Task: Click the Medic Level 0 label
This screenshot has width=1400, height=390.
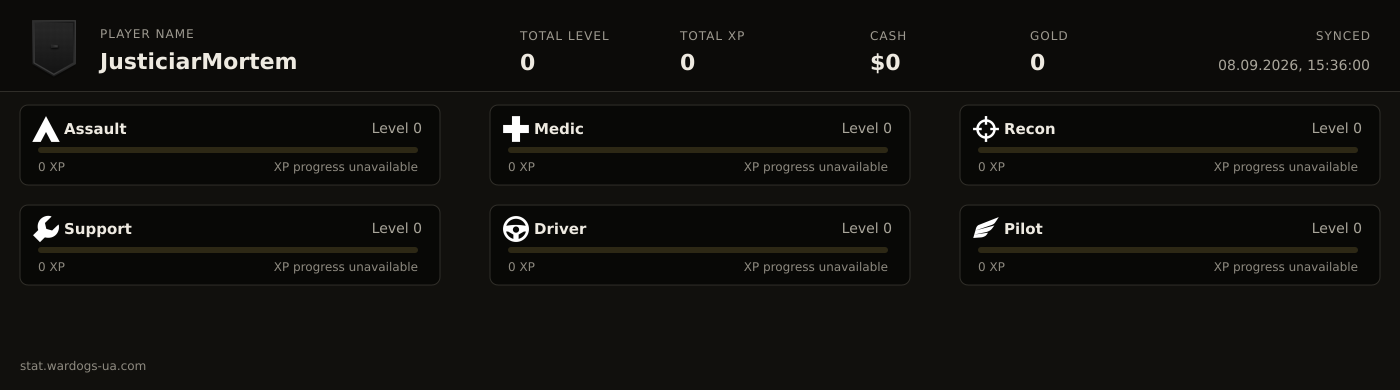Action: point(867,128)
